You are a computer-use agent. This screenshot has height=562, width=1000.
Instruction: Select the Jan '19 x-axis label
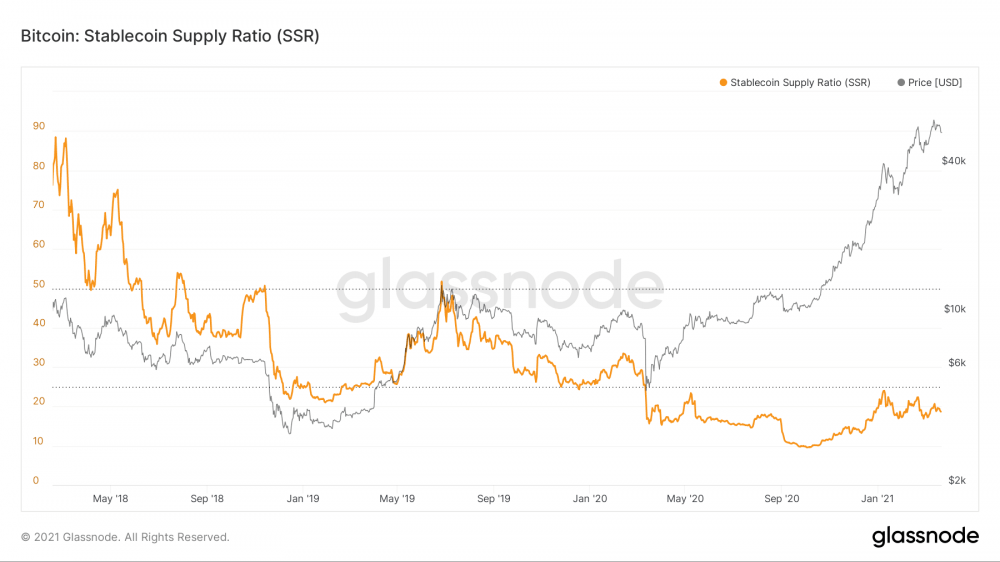tap(302, 498)
